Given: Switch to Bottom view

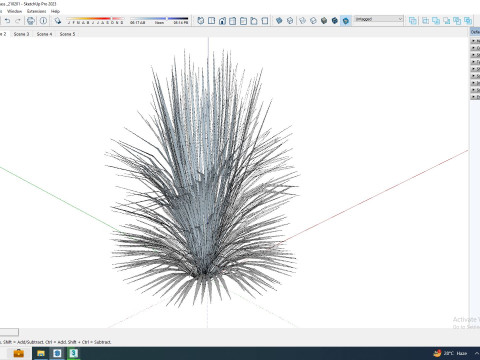Looking at the screenshot, I should click(265, 21).
